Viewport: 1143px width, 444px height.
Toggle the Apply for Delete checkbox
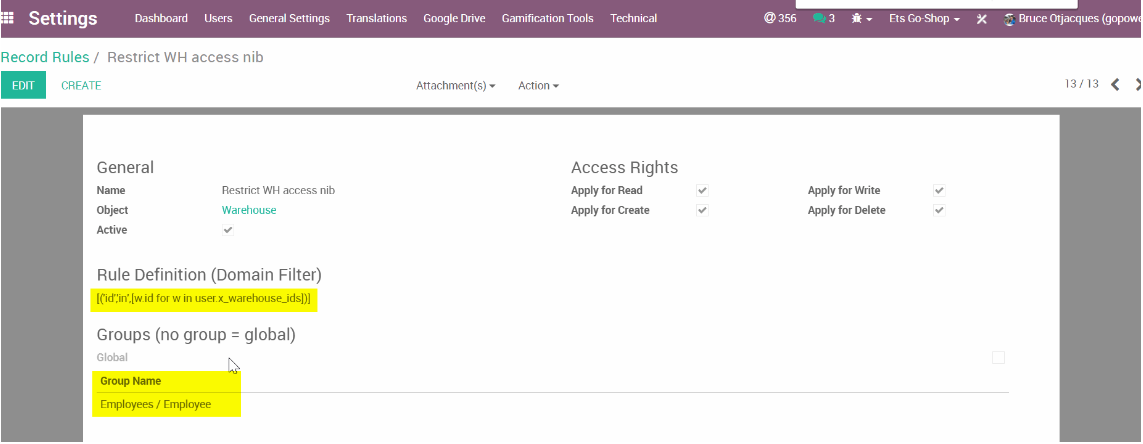coord(938,210)
